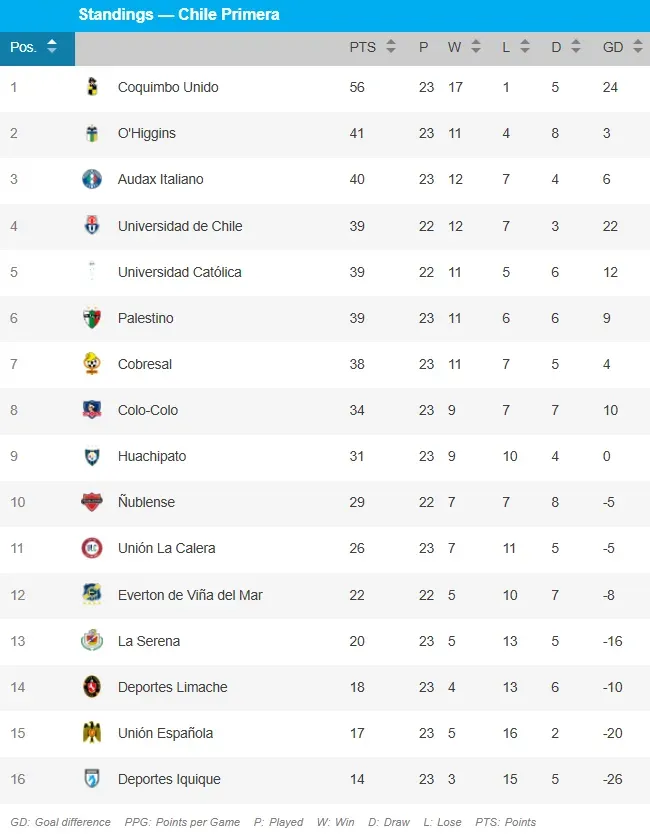This screenshot has width=650, height=835.
Task: Sort table by GD column arrows
Action: point(638,47)
